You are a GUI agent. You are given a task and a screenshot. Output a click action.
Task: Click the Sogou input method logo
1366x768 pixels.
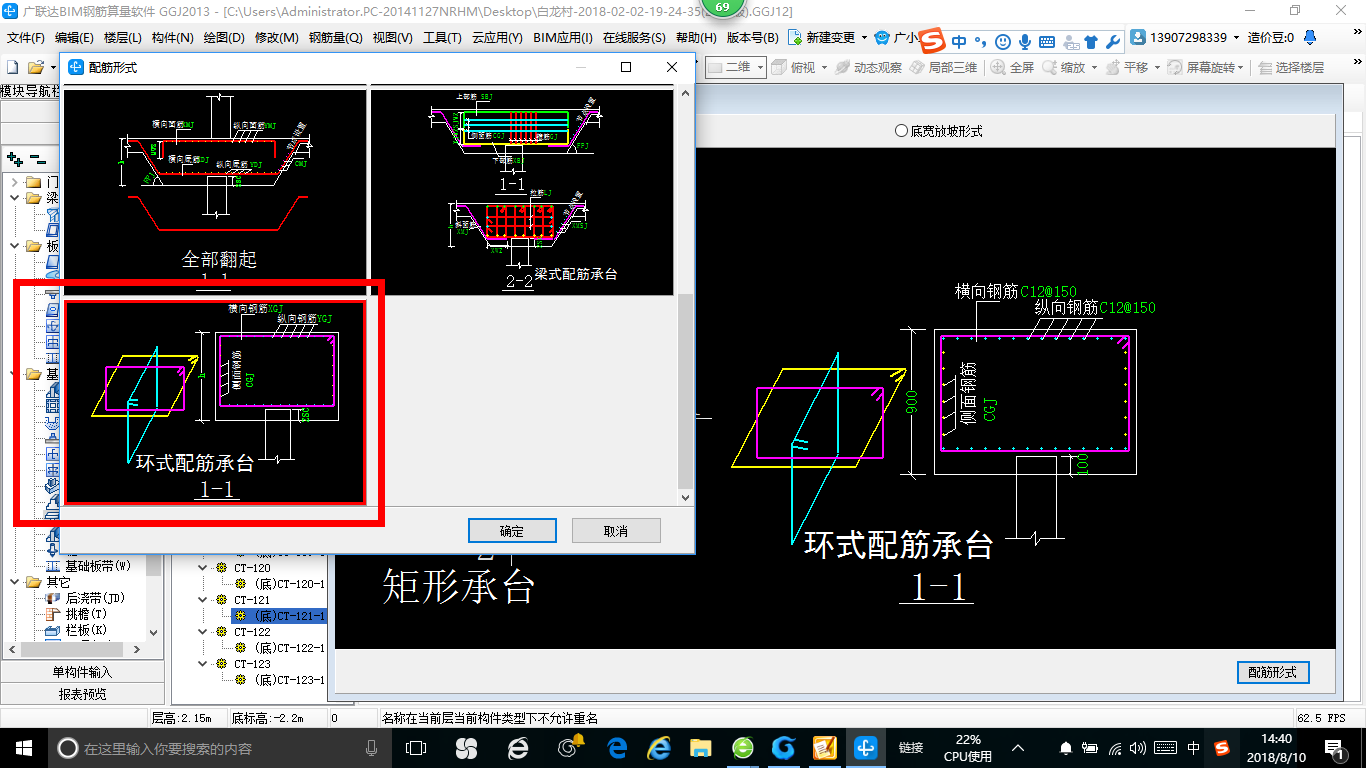tap(933, 41)
